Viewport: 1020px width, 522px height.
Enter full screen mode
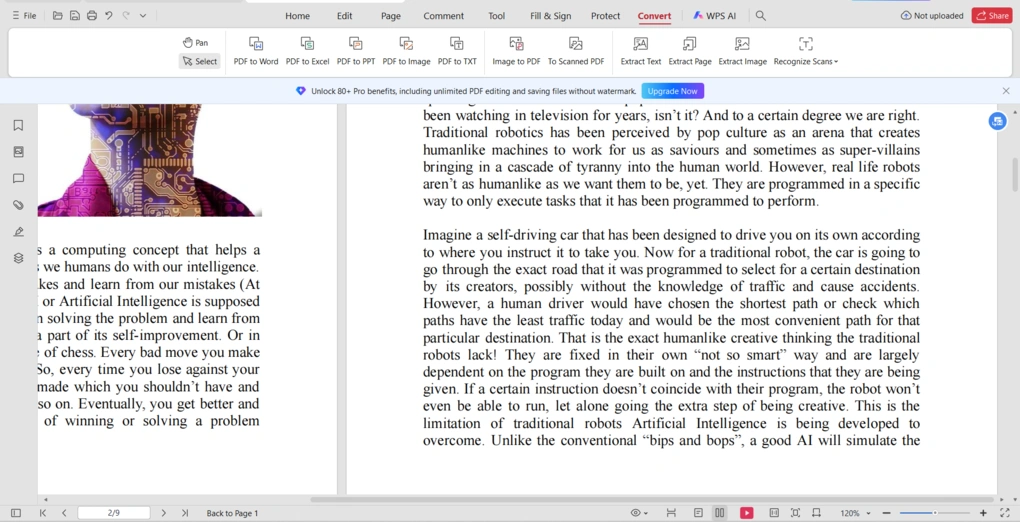(x=1004, y=513)
